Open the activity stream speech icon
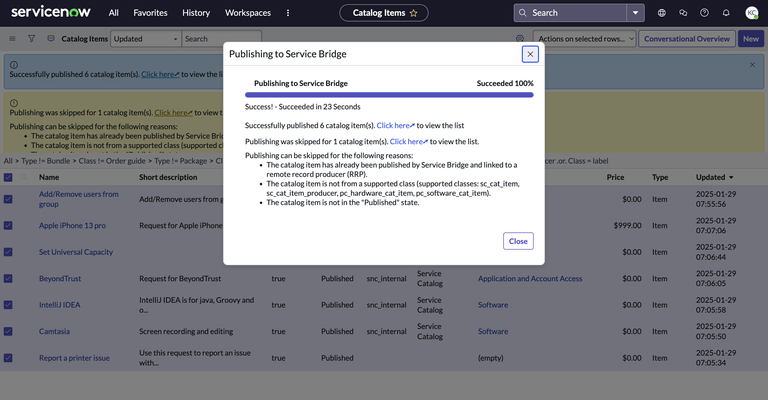This screenshot has width=768, height=400. (x=50, y=39)
